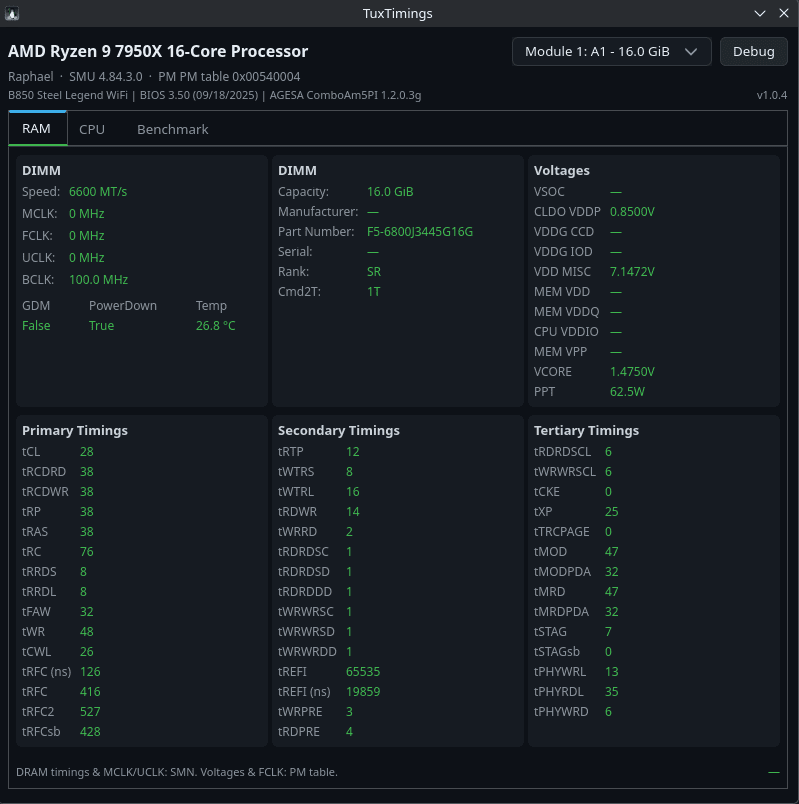Close the TuxTimings window

(x=785, y=13)
